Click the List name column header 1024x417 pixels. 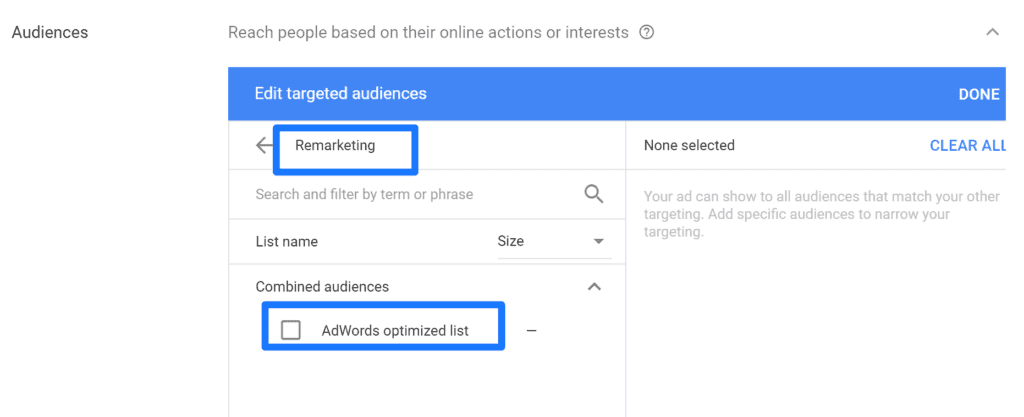click(287, 242)
